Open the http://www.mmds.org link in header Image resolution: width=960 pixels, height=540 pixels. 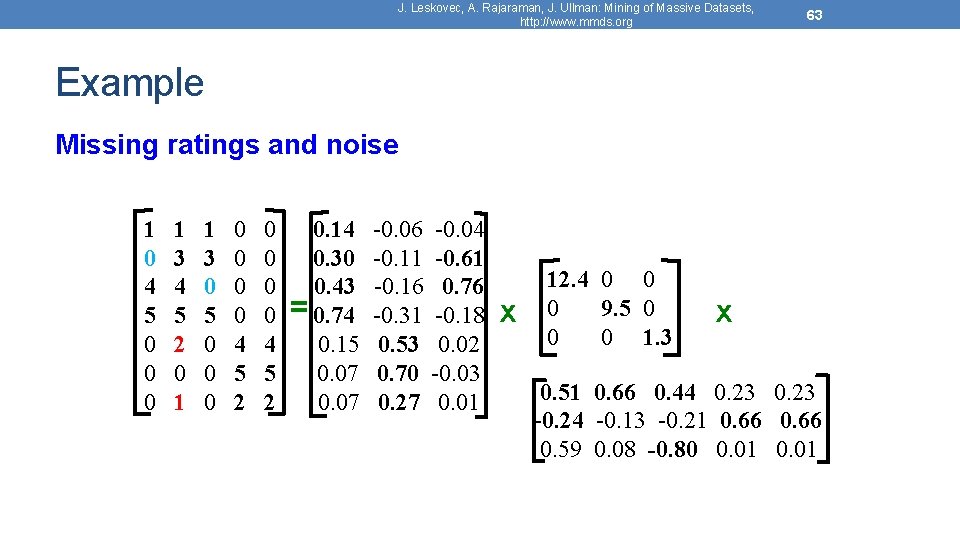pos(576,21)
